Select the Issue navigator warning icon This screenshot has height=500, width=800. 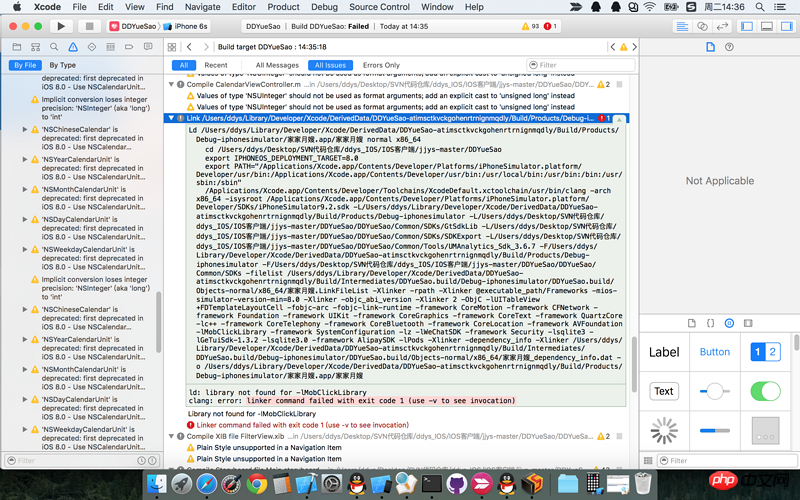[x=73, y=47]
